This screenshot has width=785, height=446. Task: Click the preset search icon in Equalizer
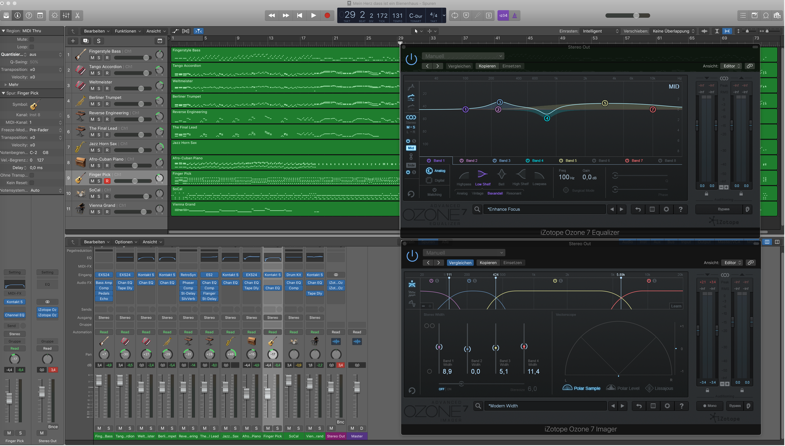click(477, 209)
